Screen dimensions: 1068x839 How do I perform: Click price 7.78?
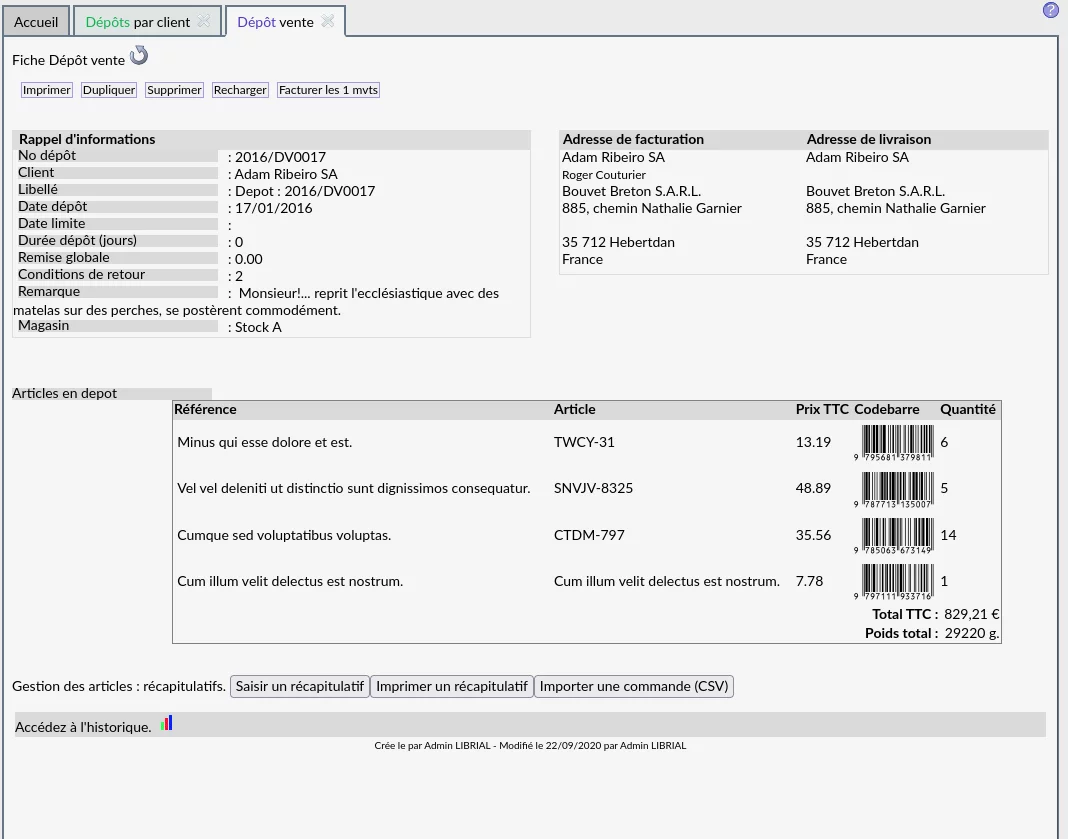tap(809, 582)
